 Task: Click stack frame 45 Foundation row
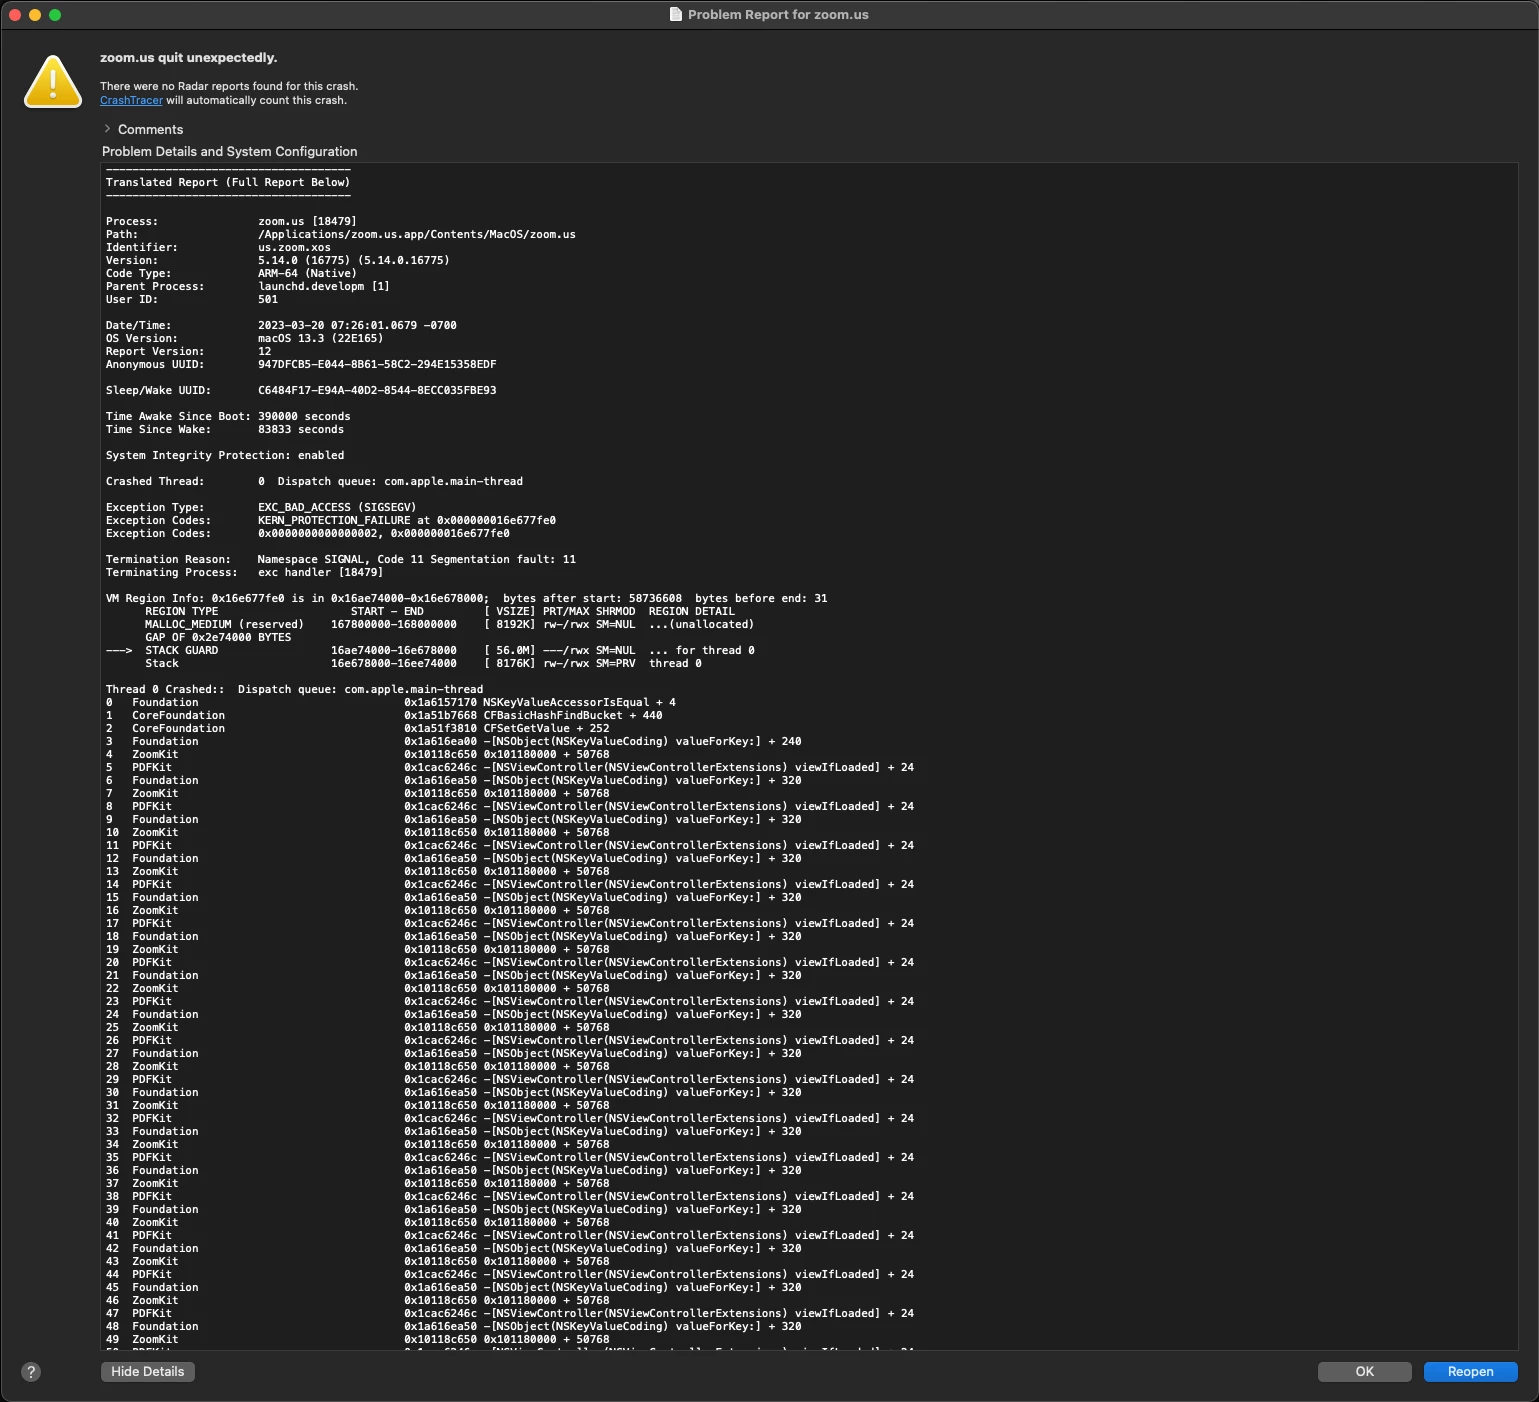[453, 1287]
